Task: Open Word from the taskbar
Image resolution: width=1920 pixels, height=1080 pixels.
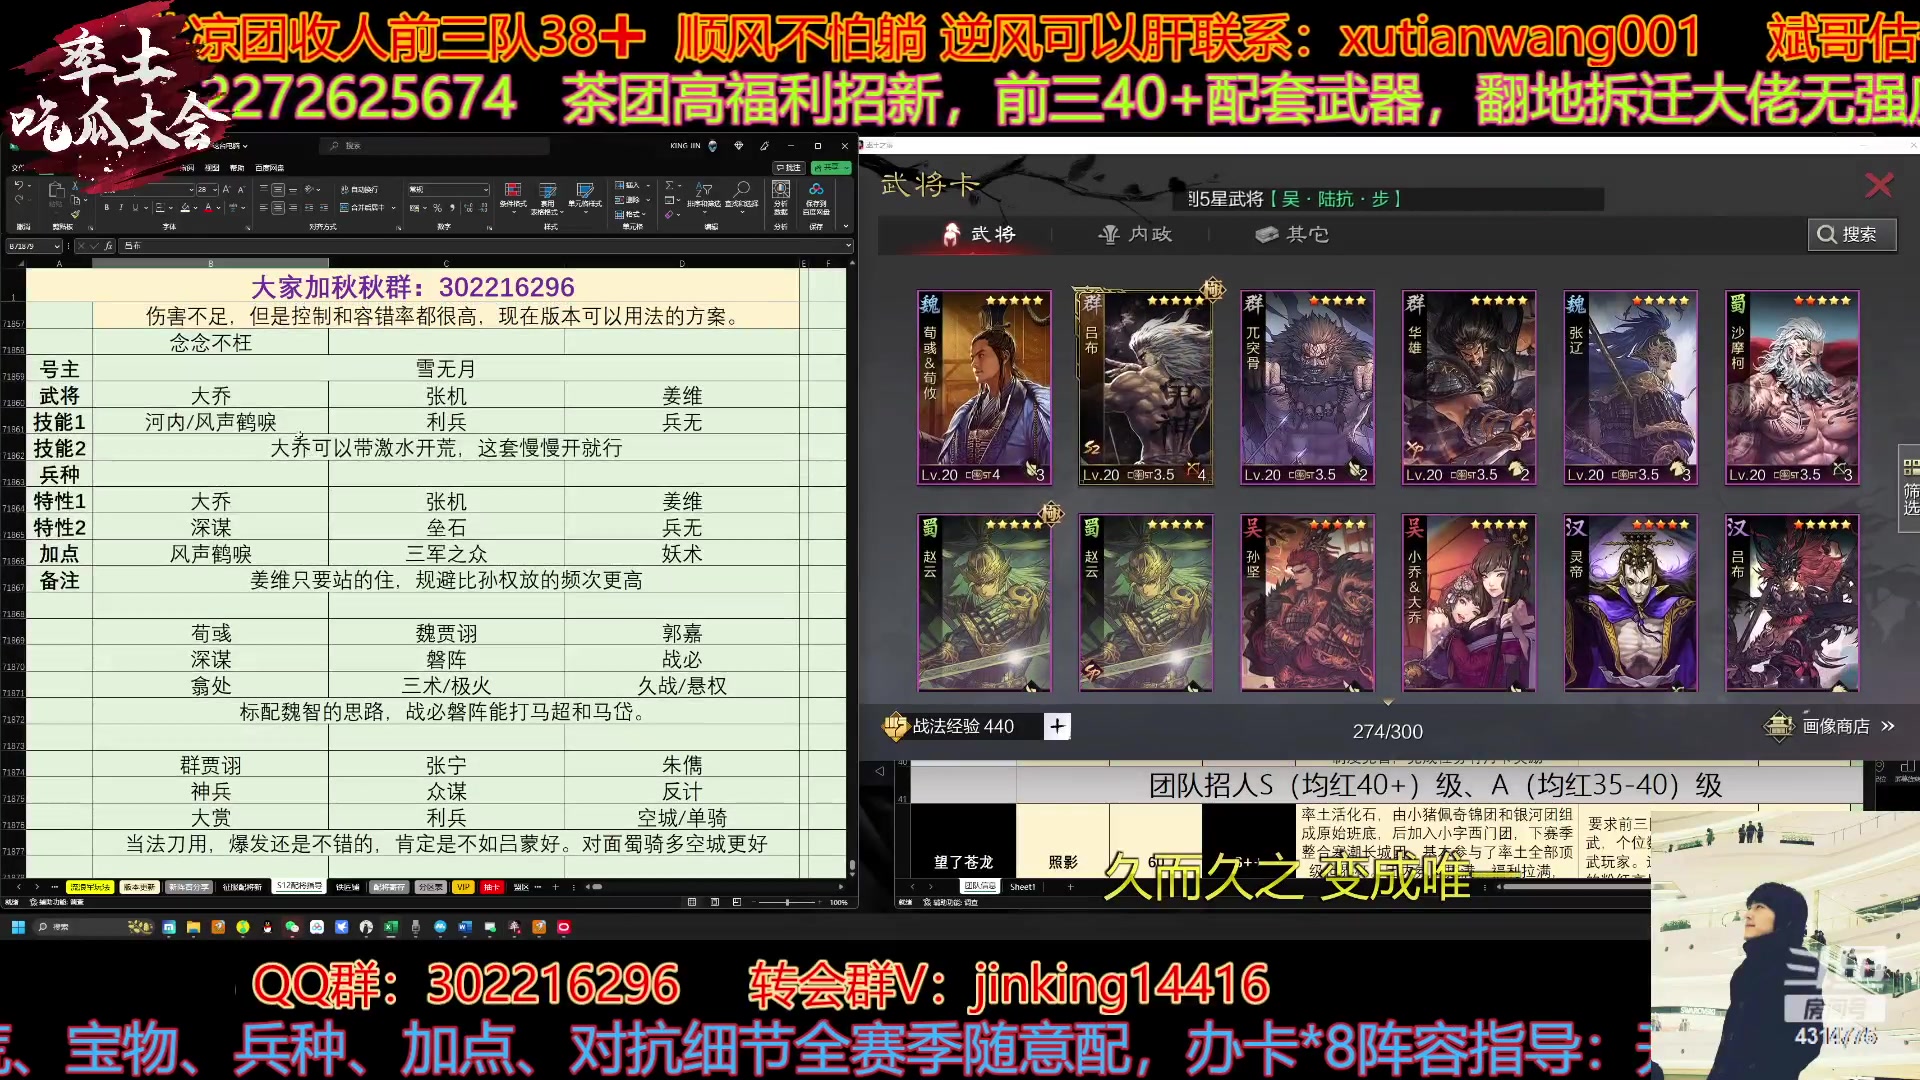Action: pos(465,927)
